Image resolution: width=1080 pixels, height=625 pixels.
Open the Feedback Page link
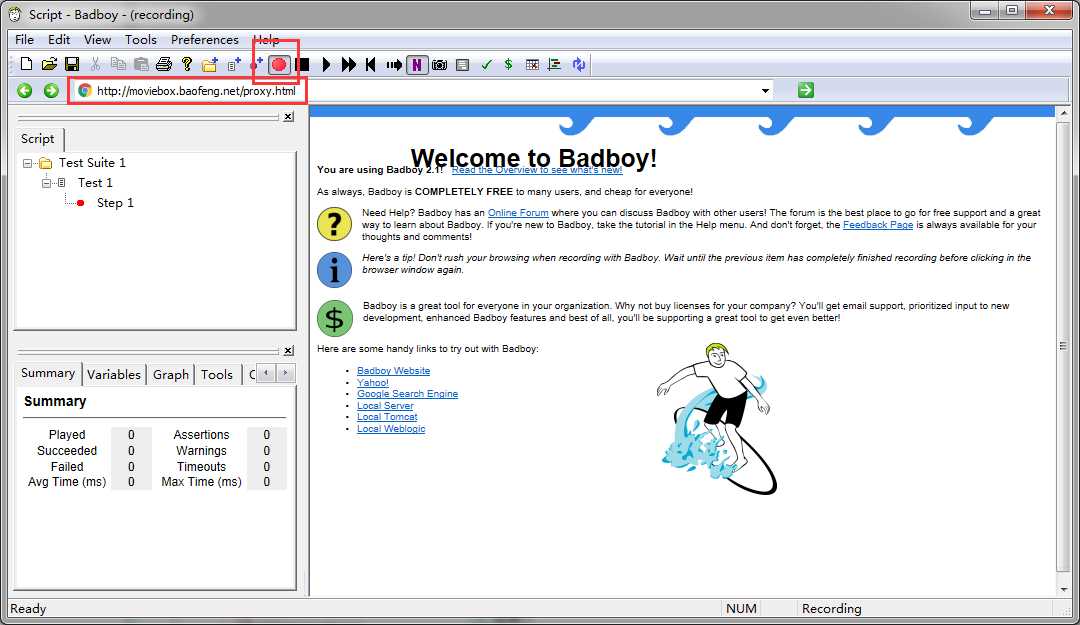[x=878, y=225]
